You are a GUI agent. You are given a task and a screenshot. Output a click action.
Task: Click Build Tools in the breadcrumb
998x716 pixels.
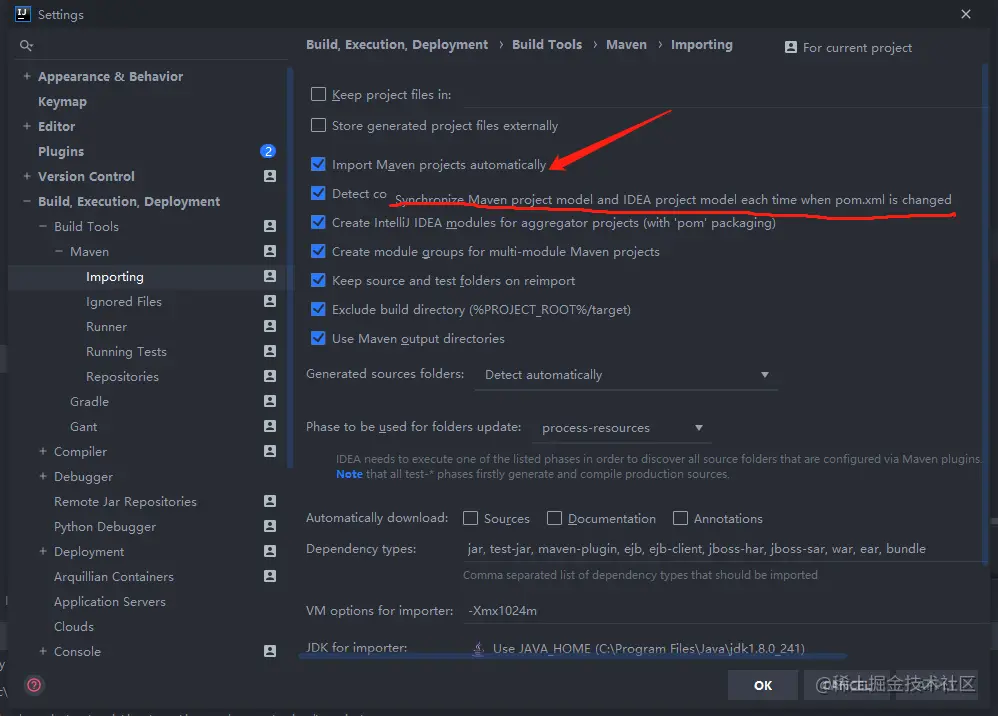coord(547,45)
